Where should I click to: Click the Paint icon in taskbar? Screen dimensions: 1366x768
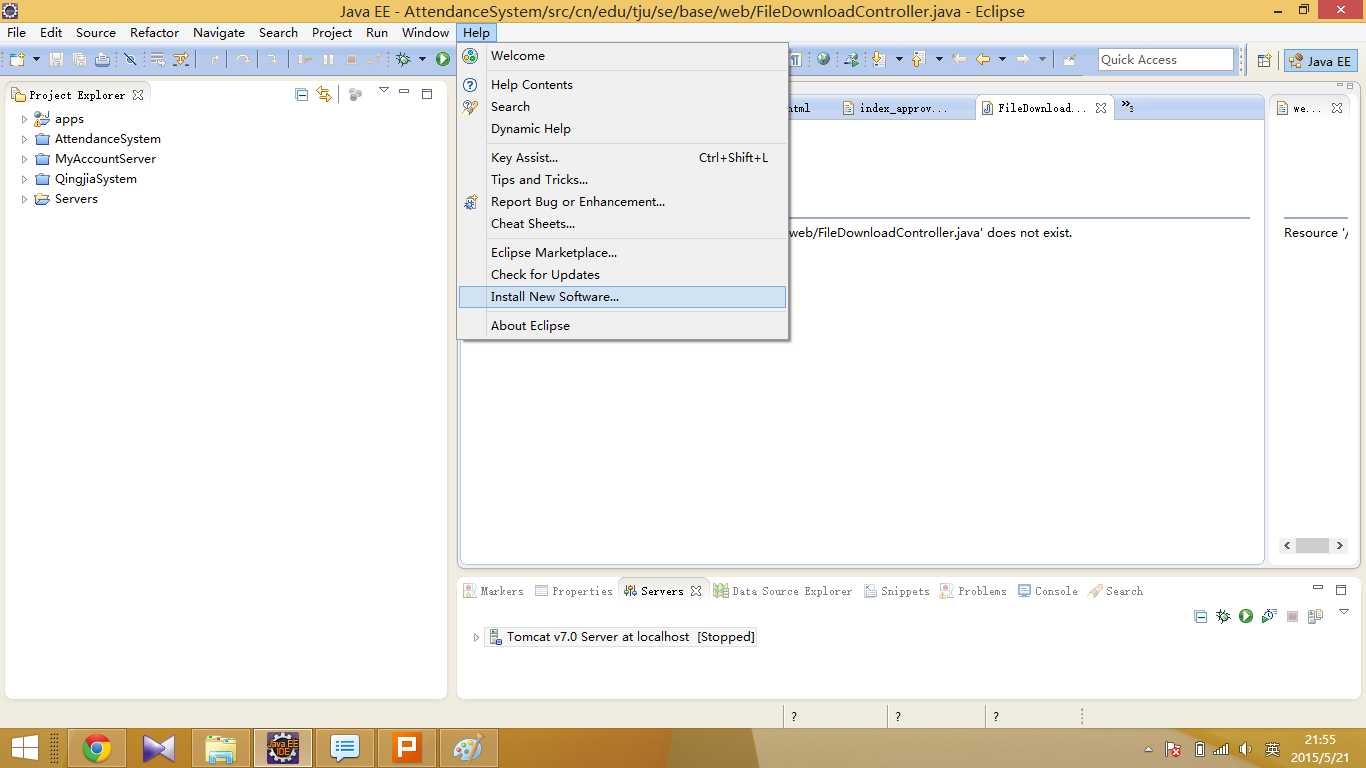468,748
